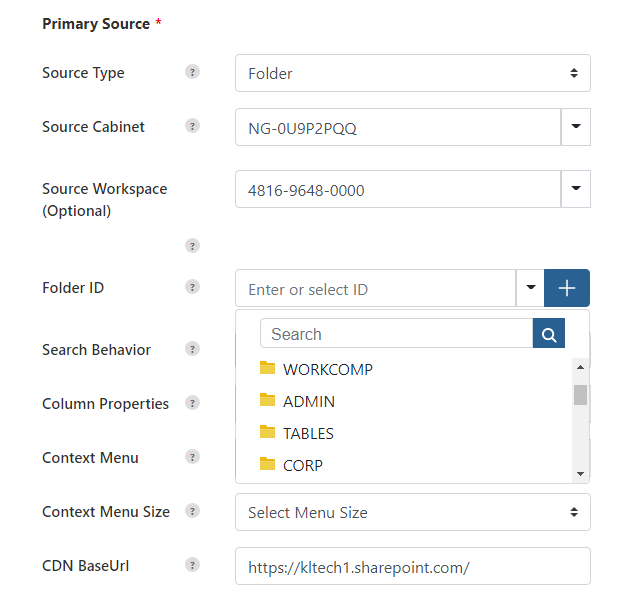636x601 pixels.
Task: Click help icon beside CDN BaseUrl
Action: pos(192,565)
